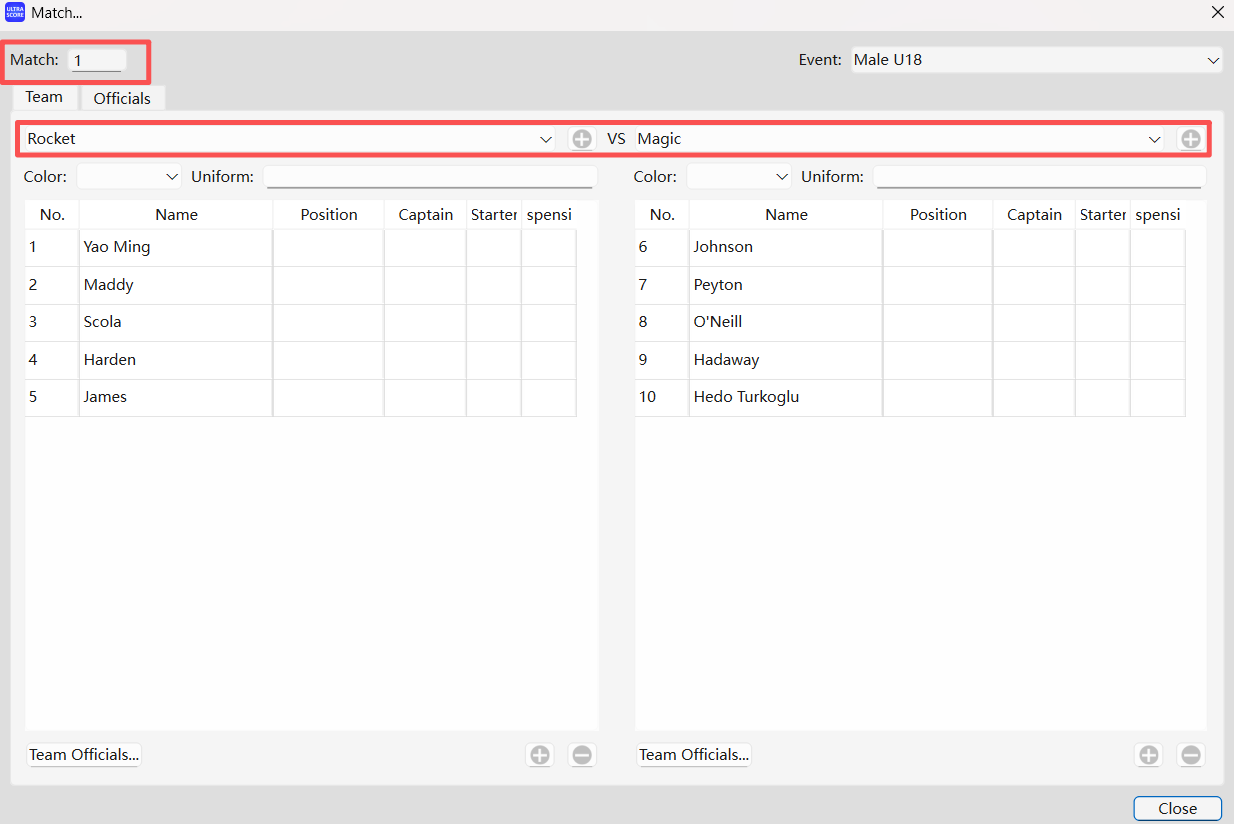Screen dimensions: 1234x824
Task: Expand the Event dropdown showing Male U18
Action: click(x=1036, y=60)
